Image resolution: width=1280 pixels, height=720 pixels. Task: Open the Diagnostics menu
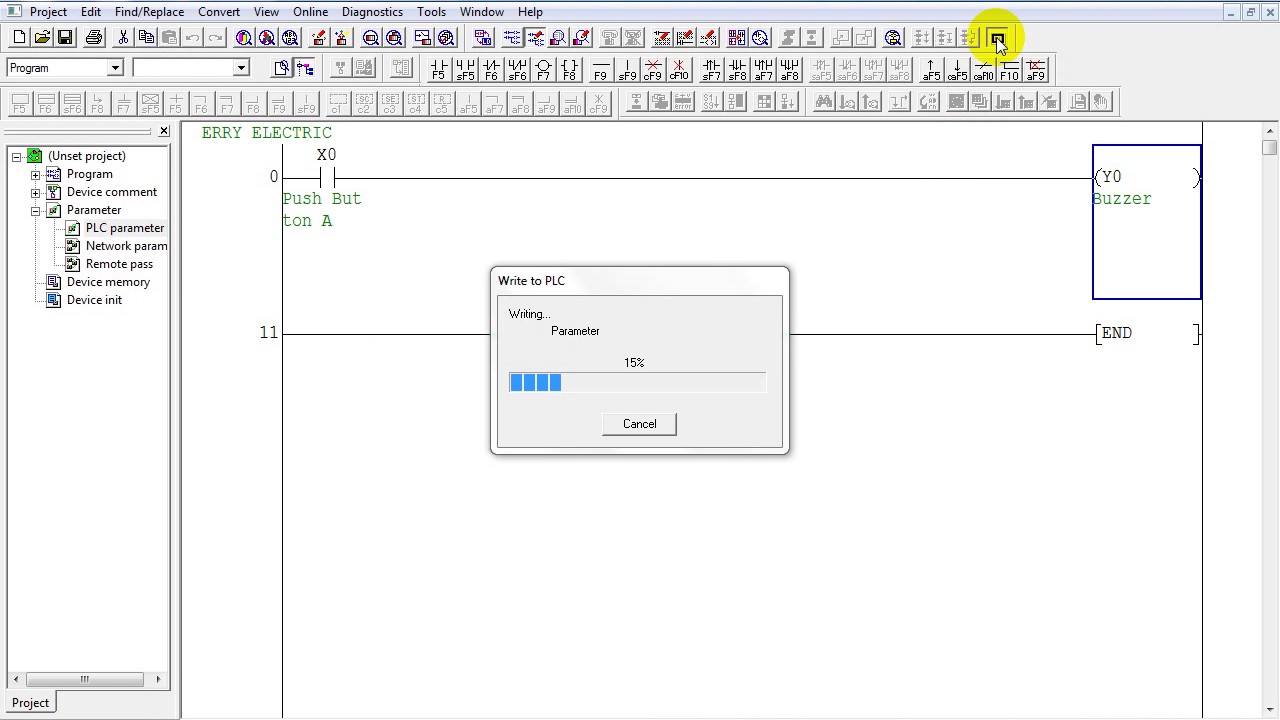pos(372,12)
